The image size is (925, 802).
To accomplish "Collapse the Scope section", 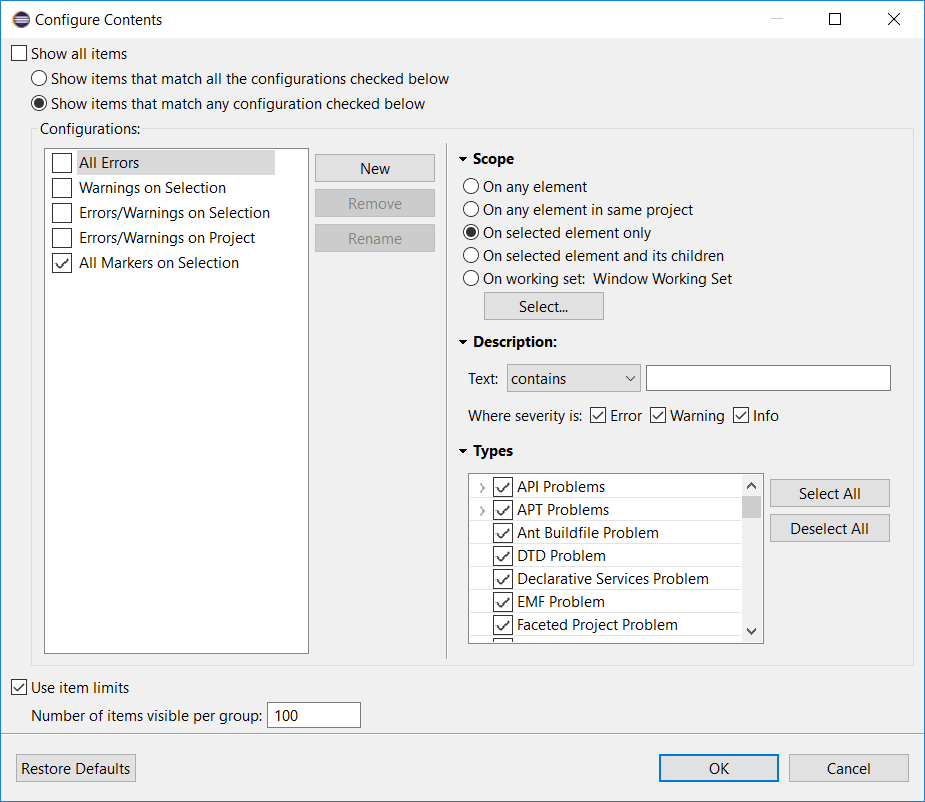I will pyautogui.click(x=463, y=159).
